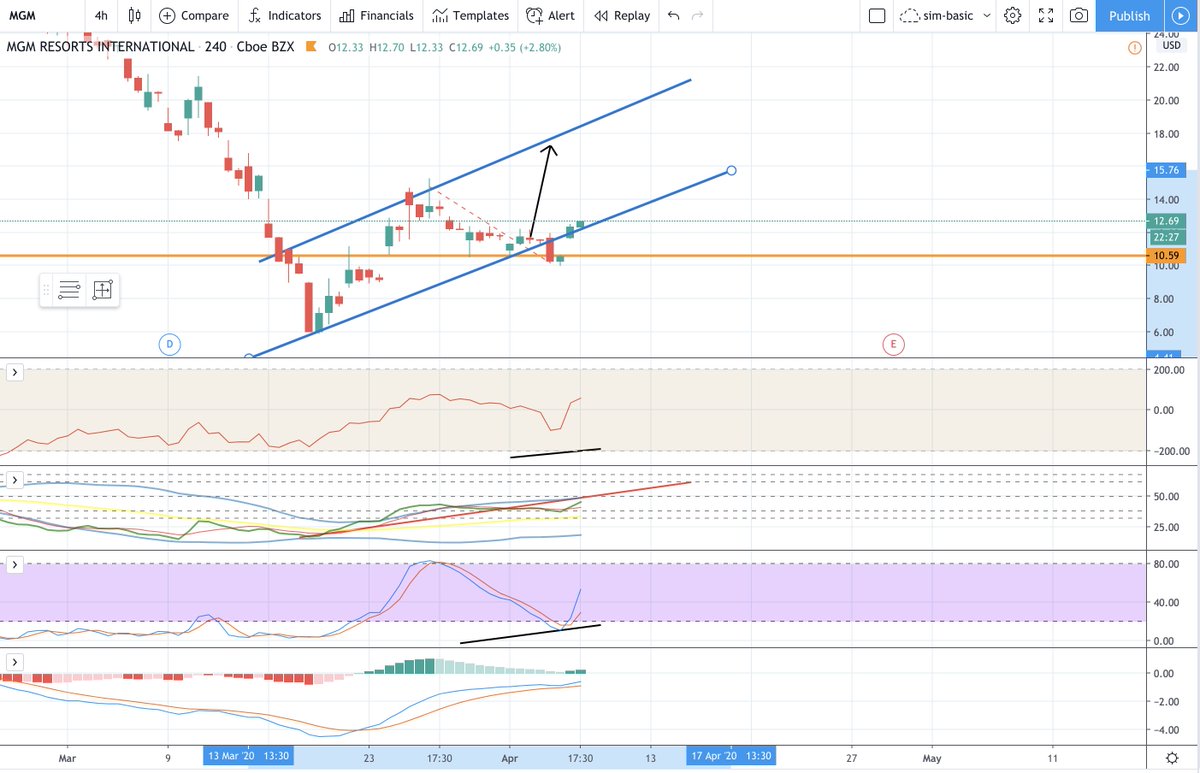Click the settings icon in floating drawing toolbar
Viewport: 1200px width, 773px height.
(x=102, y=291)
